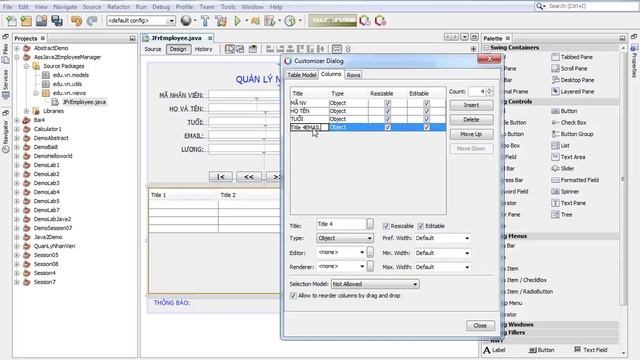Click the Save All toolbar icon
The height and width of the screenshot is (360, 640).
[x=57, y=21]
